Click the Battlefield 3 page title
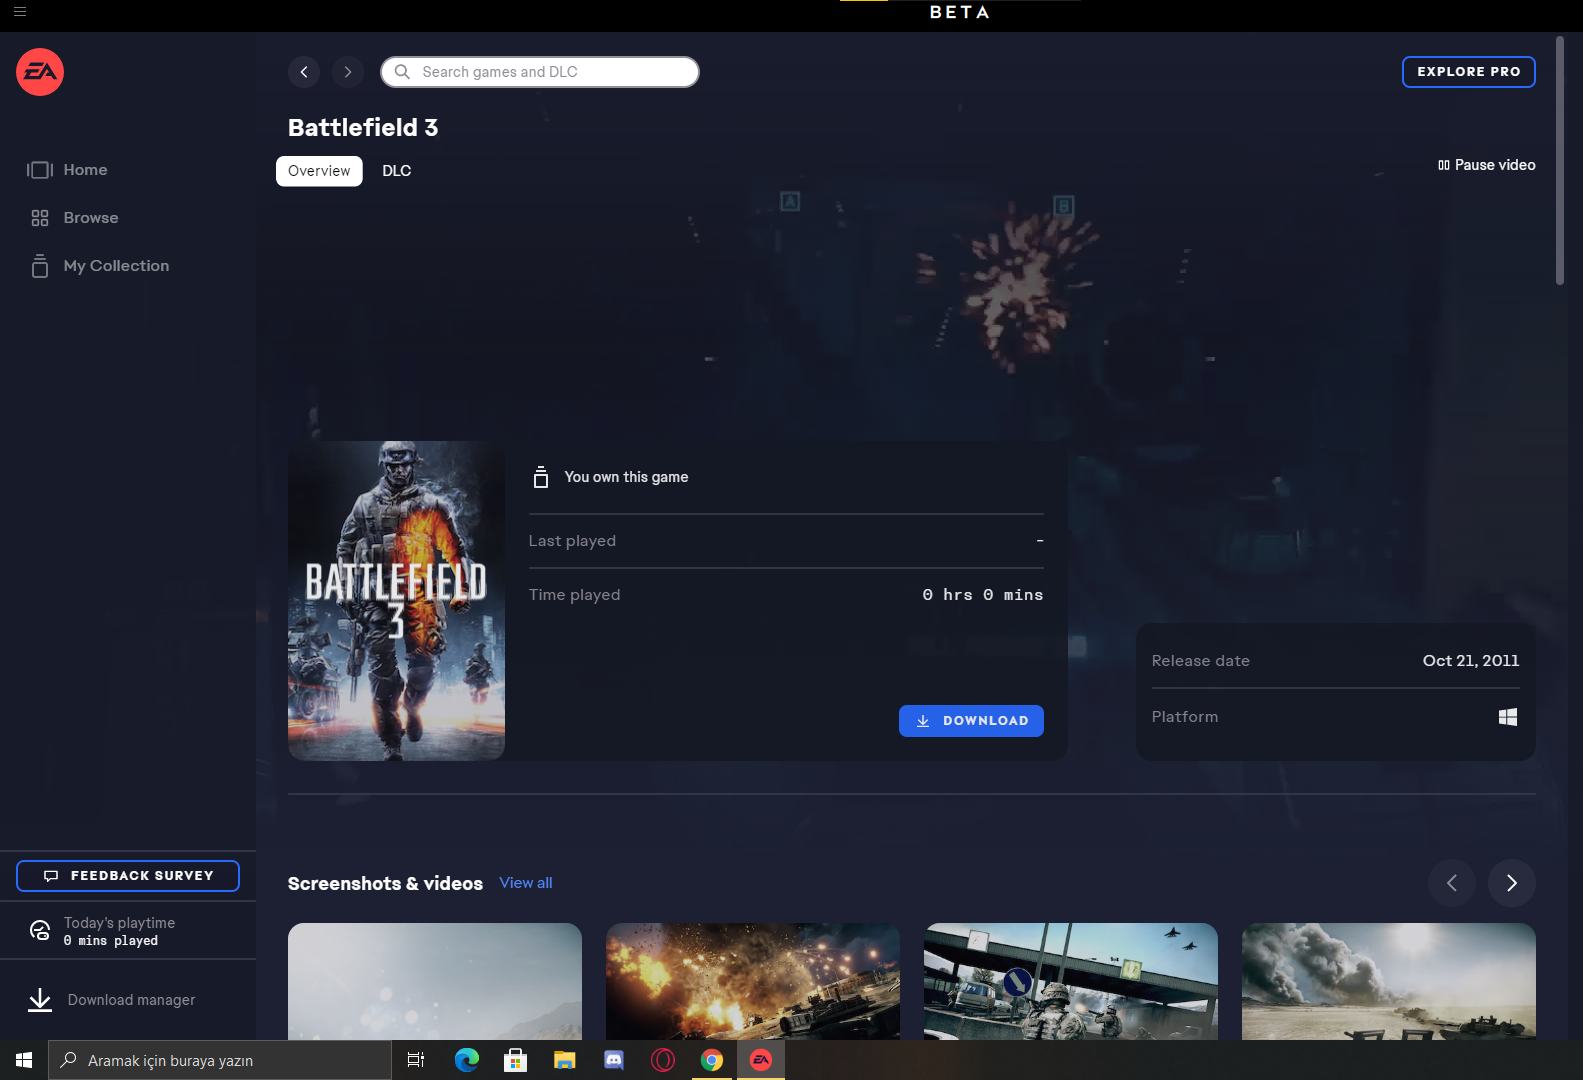Image resolution: width=1583 pixels, height=1080 pixels. [x=363, y=128]
